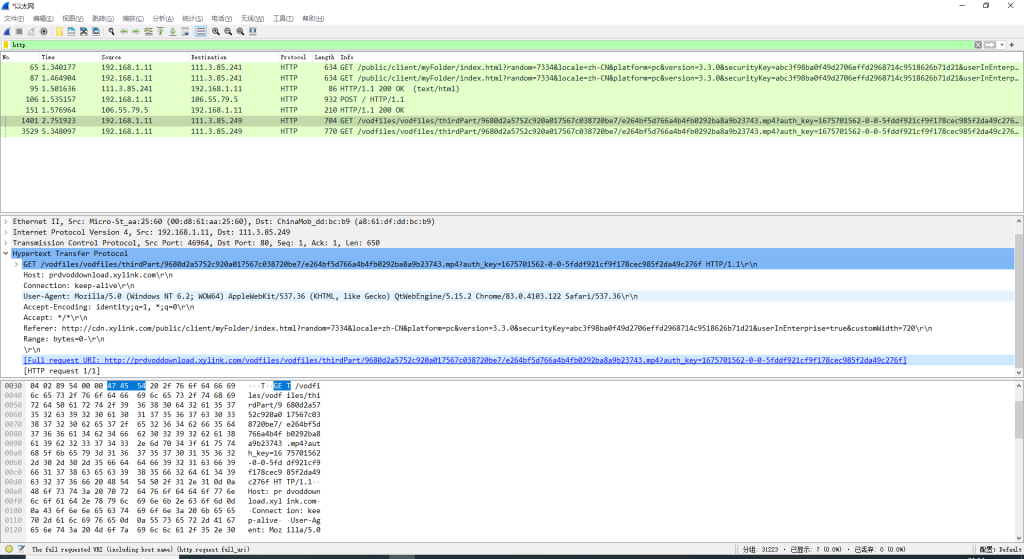Follow the Full request URI link
This screenshot has width=1024, height=559.
click(x=465, y=360)
